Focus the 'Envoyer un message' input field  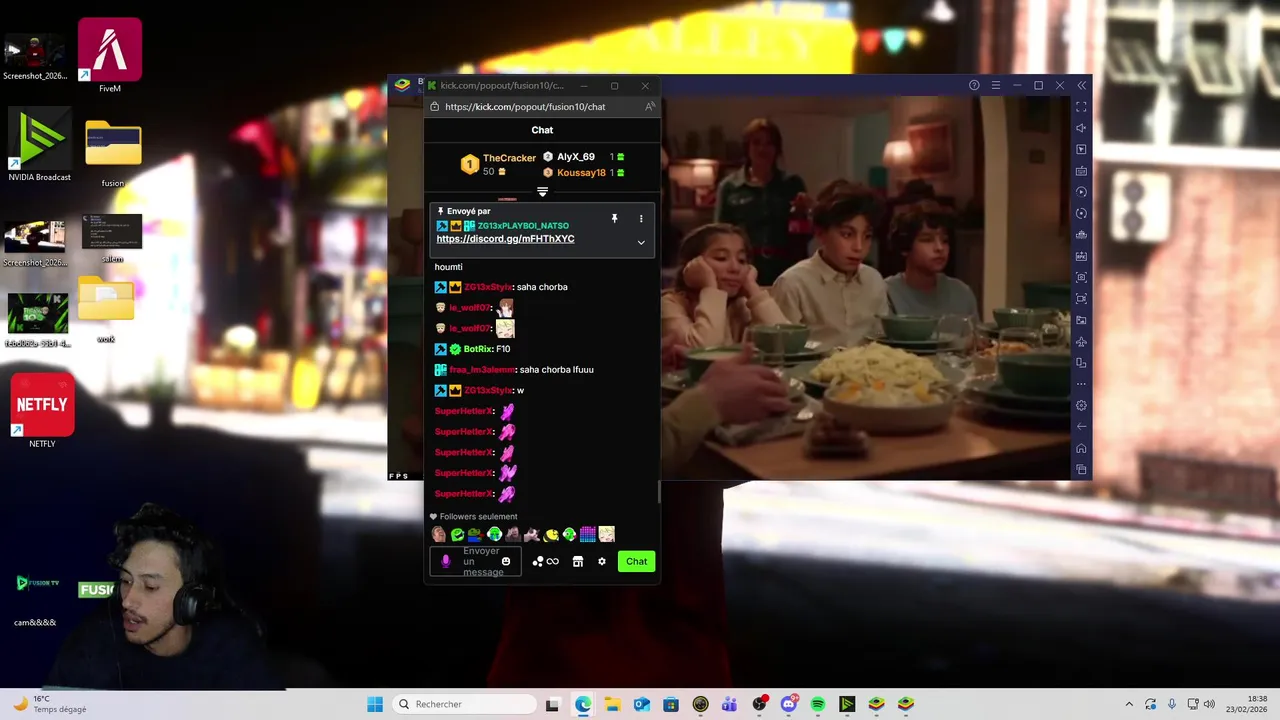(476, 561)
